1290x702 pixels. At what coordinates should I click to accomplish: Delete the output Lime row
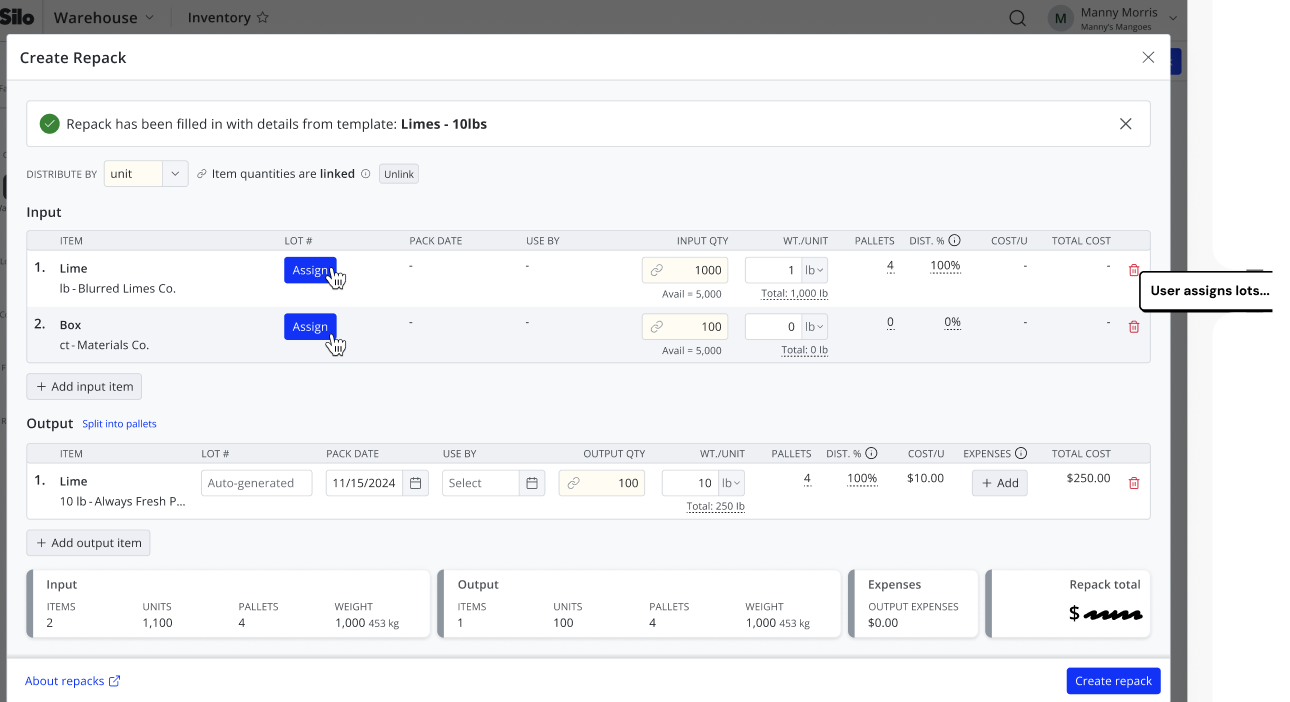[1134, 483]
